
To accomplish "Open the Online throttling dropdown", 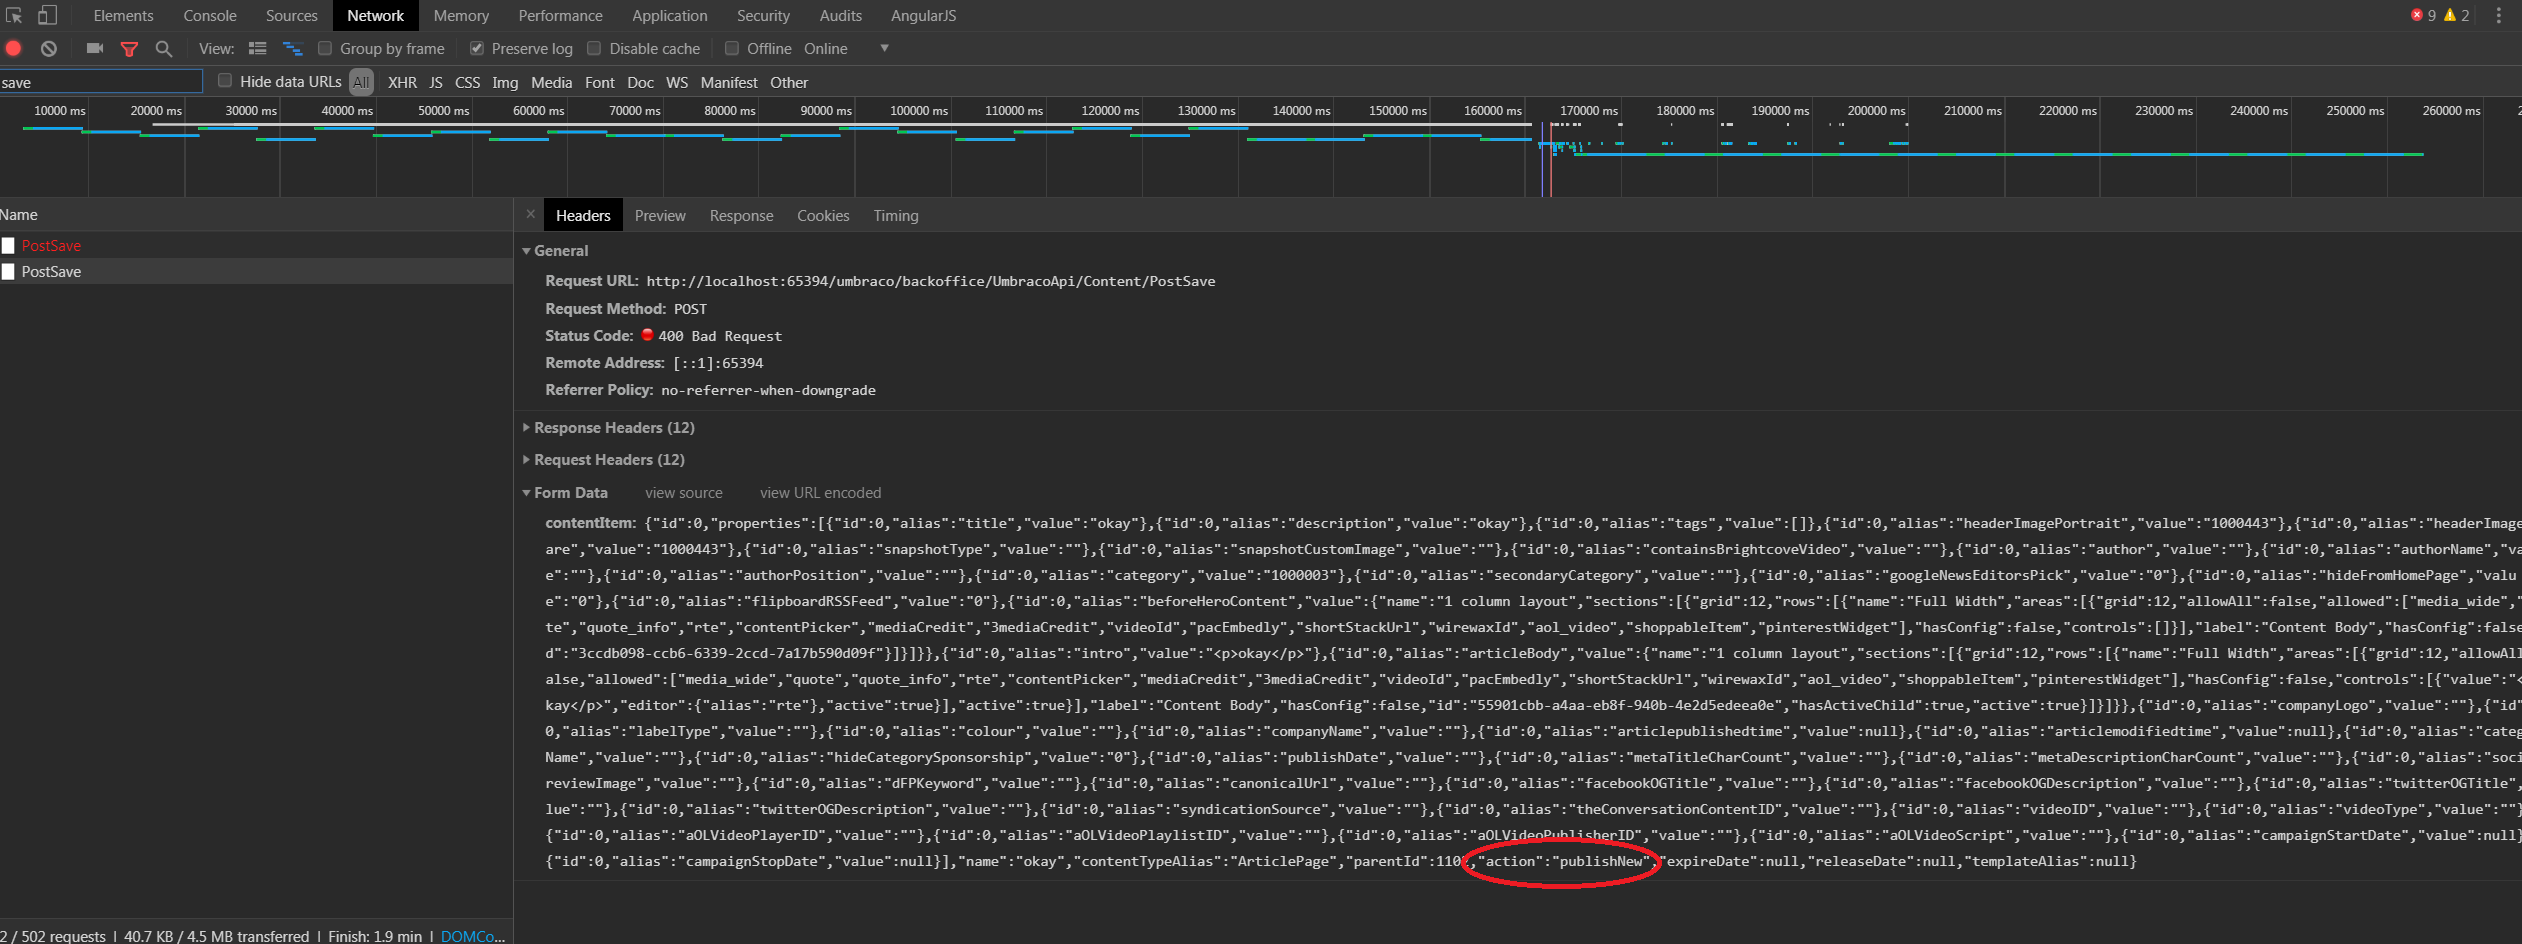I will [883, 48].
